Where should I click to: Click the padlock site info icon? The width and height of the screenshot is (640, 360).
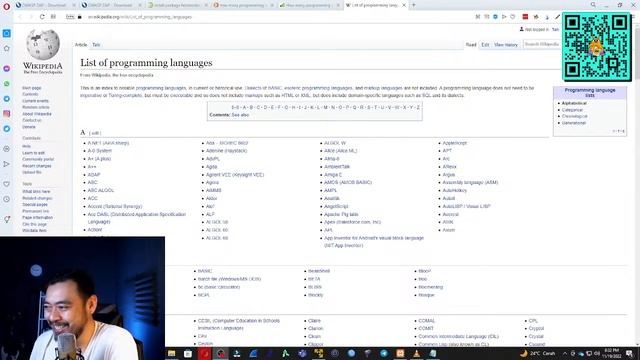pyautogui.click(x=80, y=17)
